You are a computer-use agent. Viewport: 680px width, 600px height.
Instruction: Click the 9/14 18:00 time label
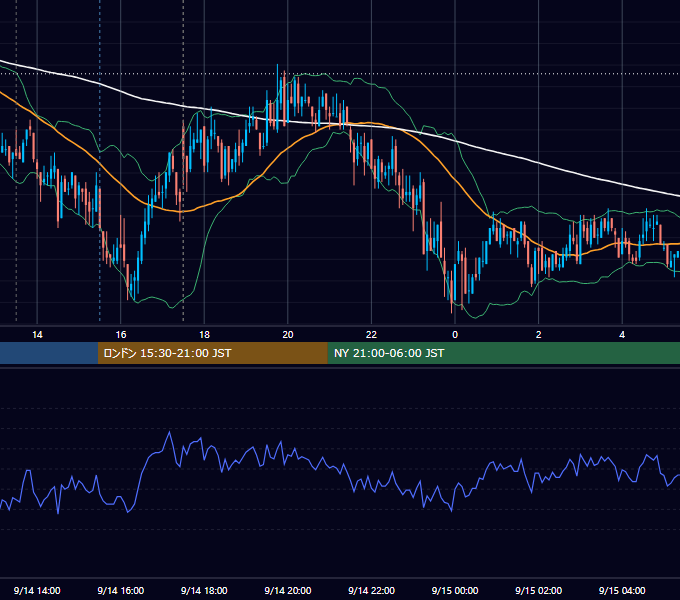point(204,590)
